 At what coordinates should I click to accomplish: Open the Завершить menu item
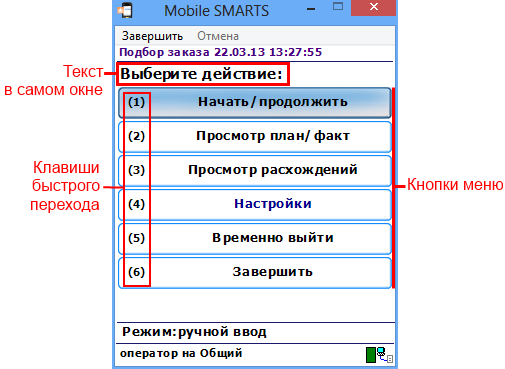click(x=152, y=36)
